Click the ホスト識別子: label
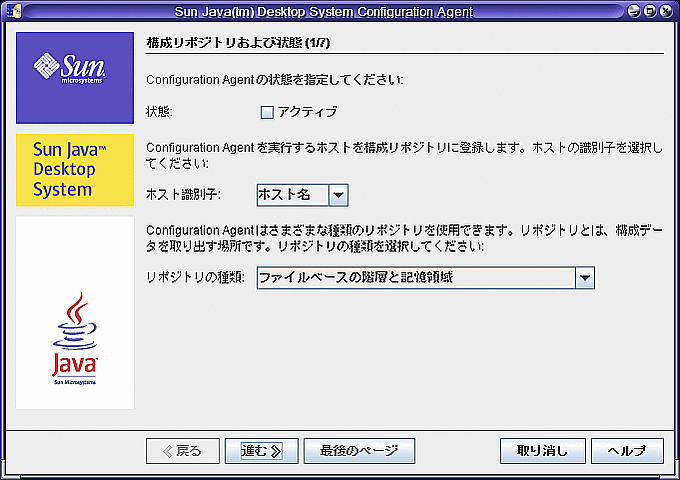The image size is (680, 480). [x=183, y=195]
